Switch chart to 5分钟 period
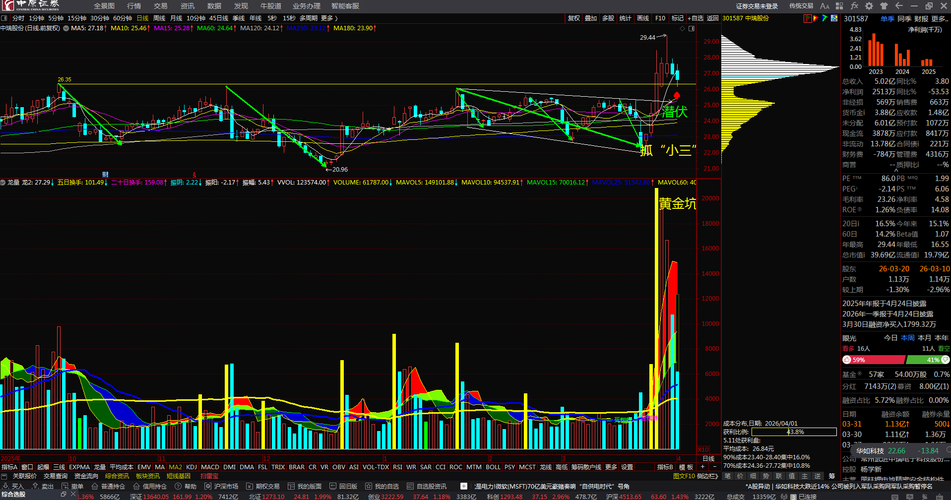This screenshot has width=951, height=500. click(x=56, y=18)
